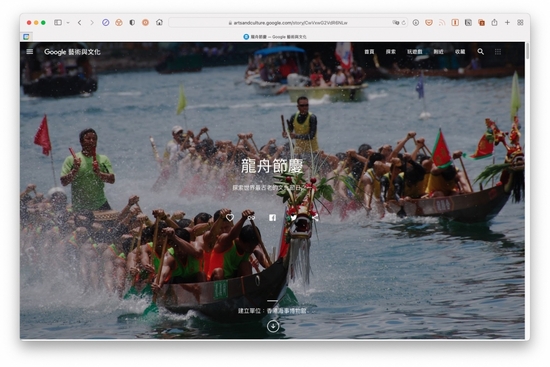Click the Google 藝術與文化 logo
This screenshot has height=367, width=550.
[72, 52]
